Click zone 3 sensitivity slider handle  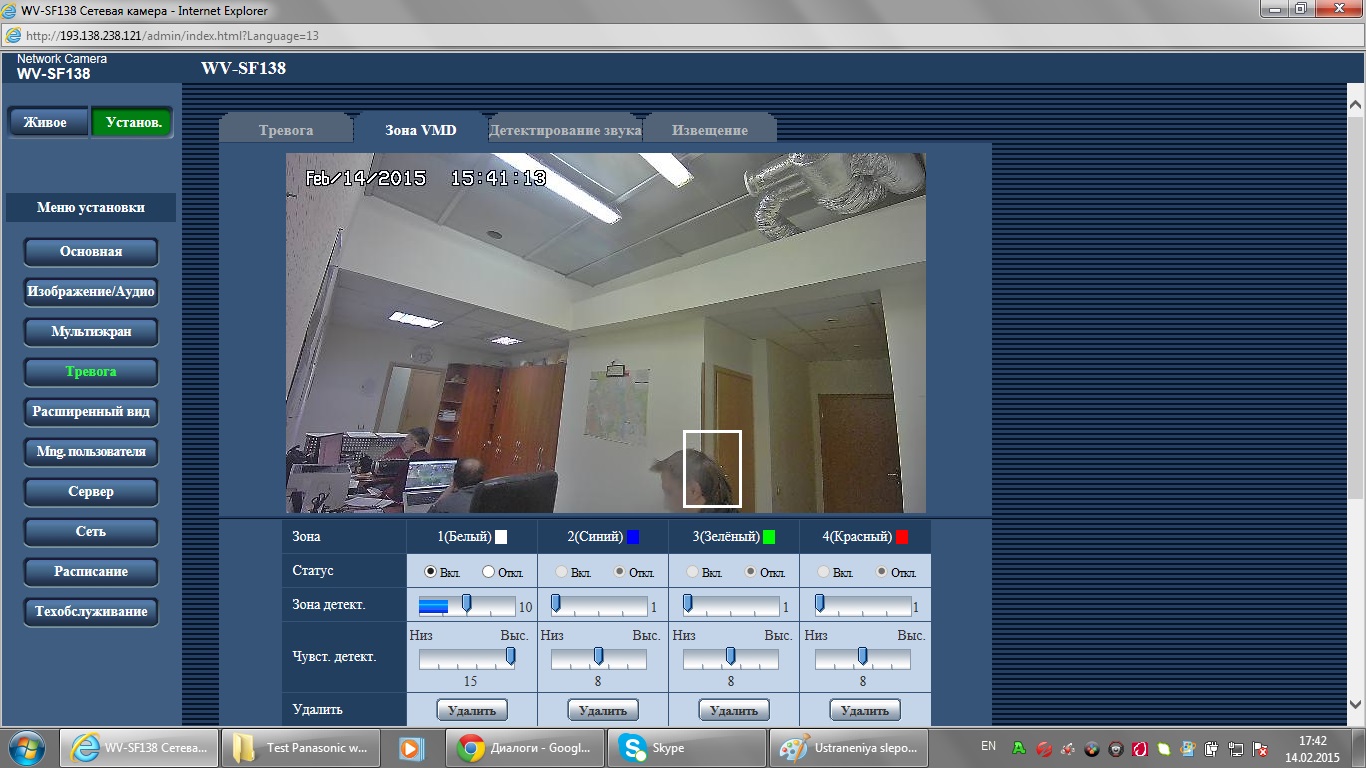730,656
